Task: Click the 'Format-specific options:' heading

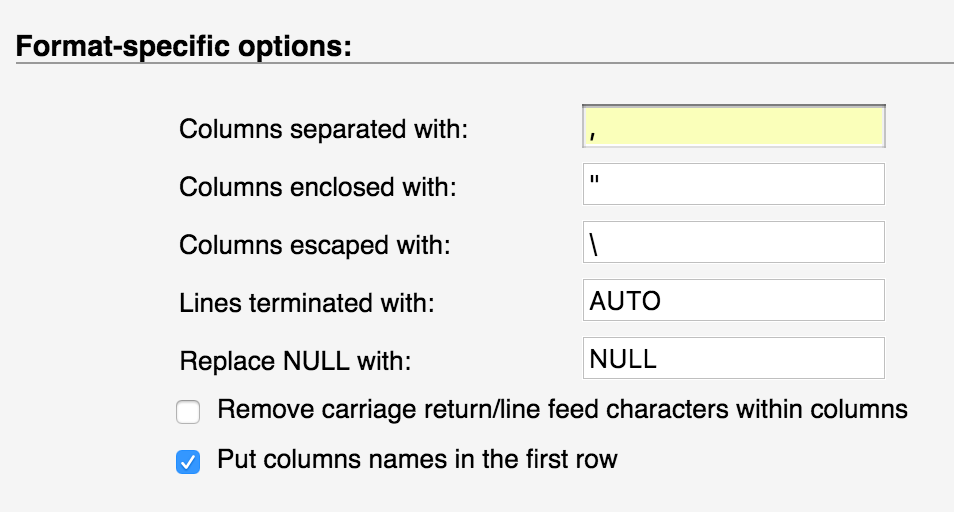Action: [184, 47]
